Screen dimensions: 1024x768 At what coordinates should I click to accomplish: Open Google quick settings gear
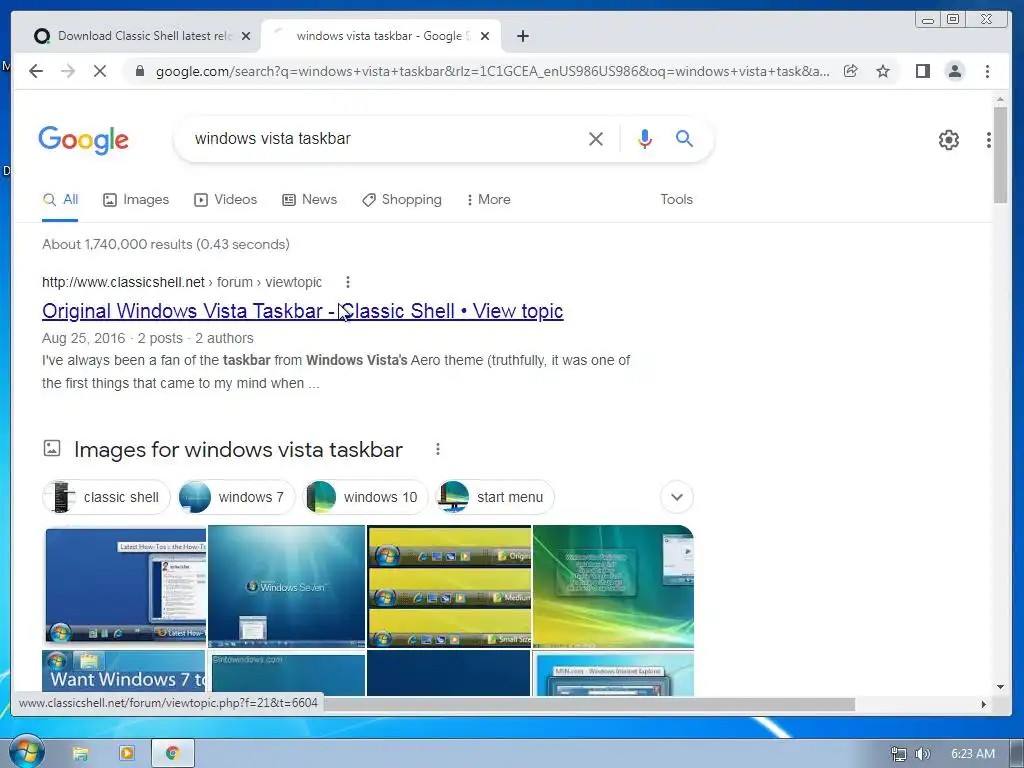tap(949, 140)
